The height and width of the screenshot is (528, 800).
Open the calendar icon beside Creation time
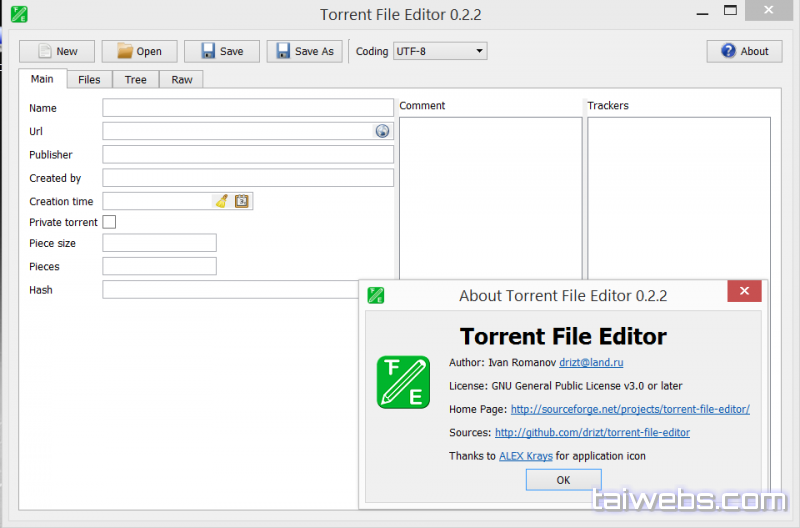pos(241,201)
